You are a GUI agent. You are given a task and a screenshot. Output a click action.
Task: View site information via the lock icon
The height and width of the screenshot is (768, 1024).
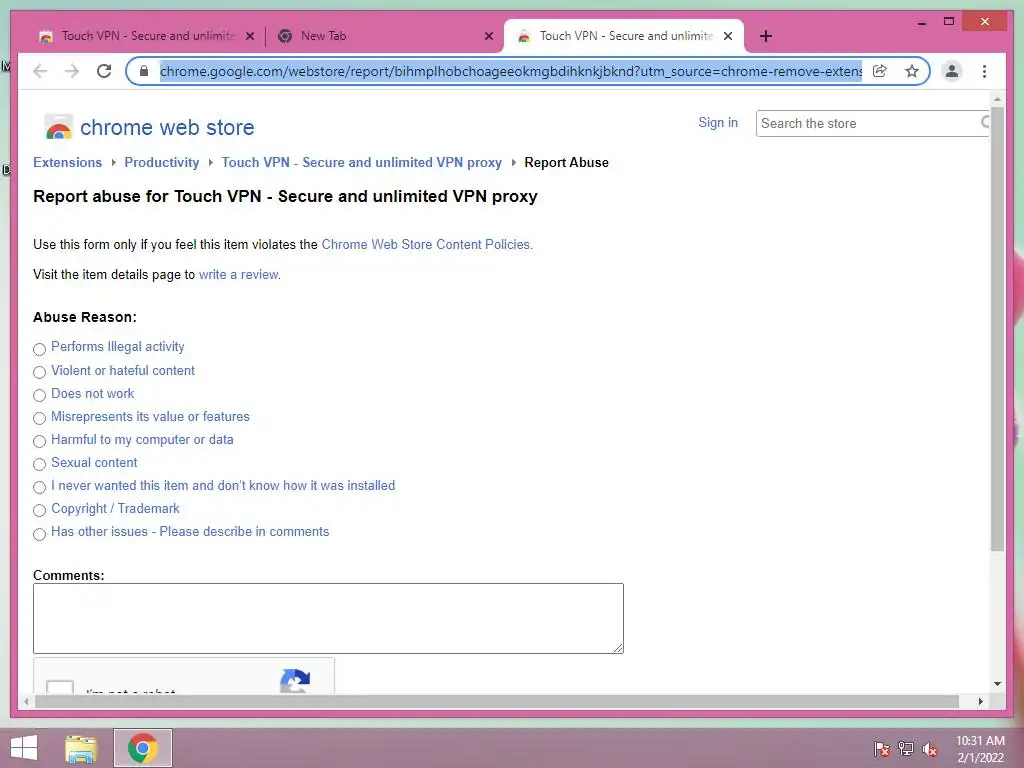[144, 71]
